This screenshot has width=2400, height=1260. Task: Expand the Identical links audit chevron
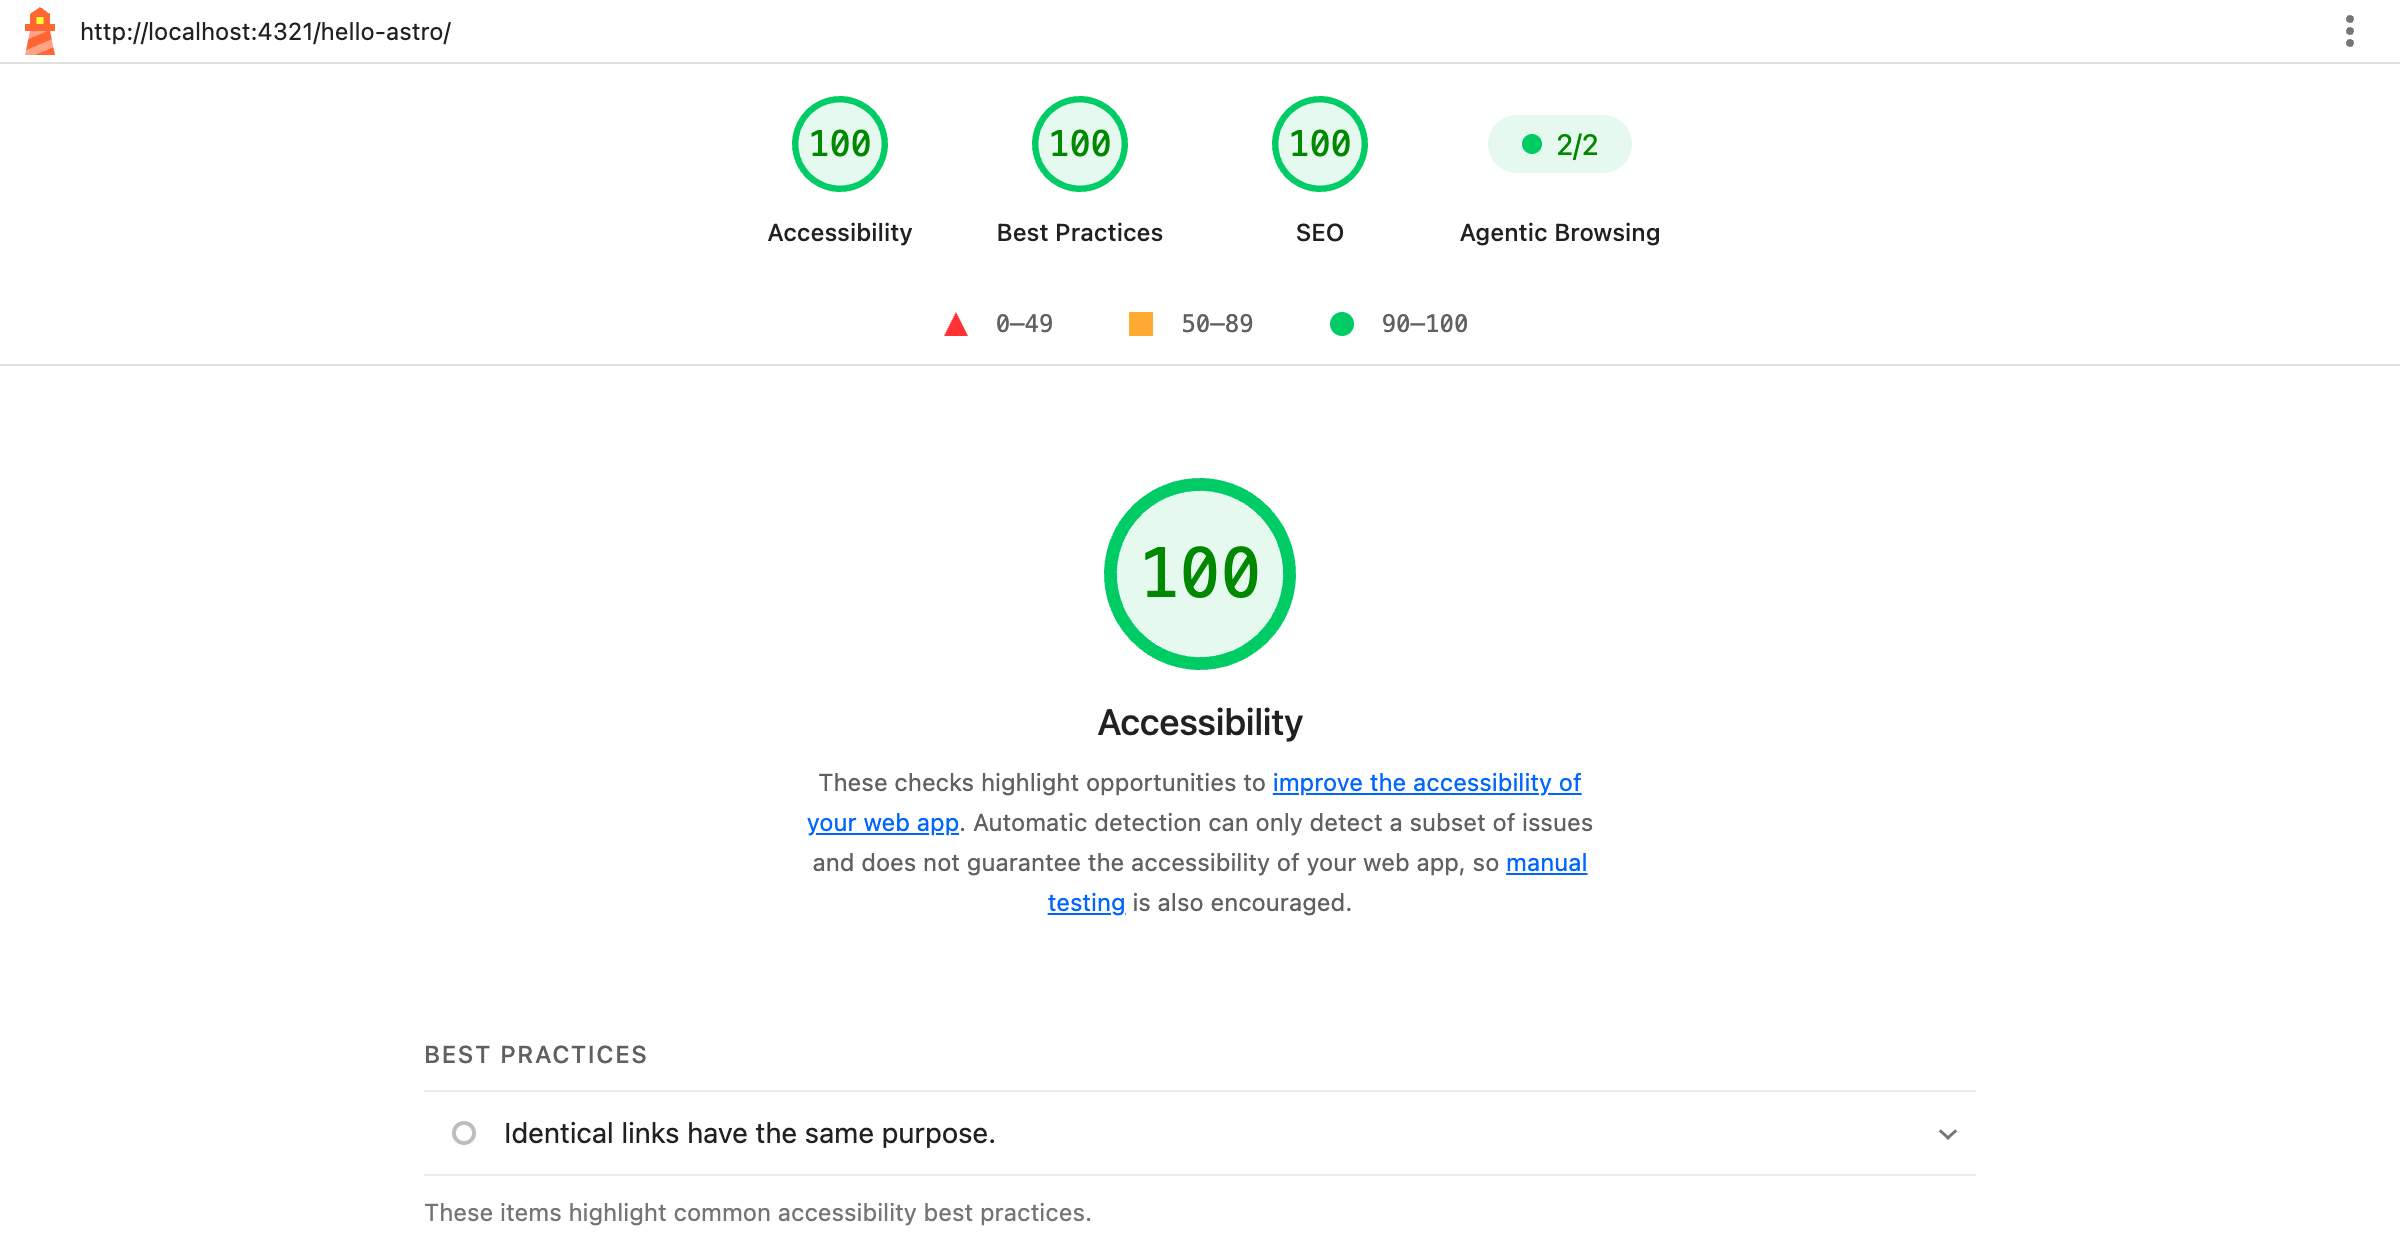pos(1948,1134)
